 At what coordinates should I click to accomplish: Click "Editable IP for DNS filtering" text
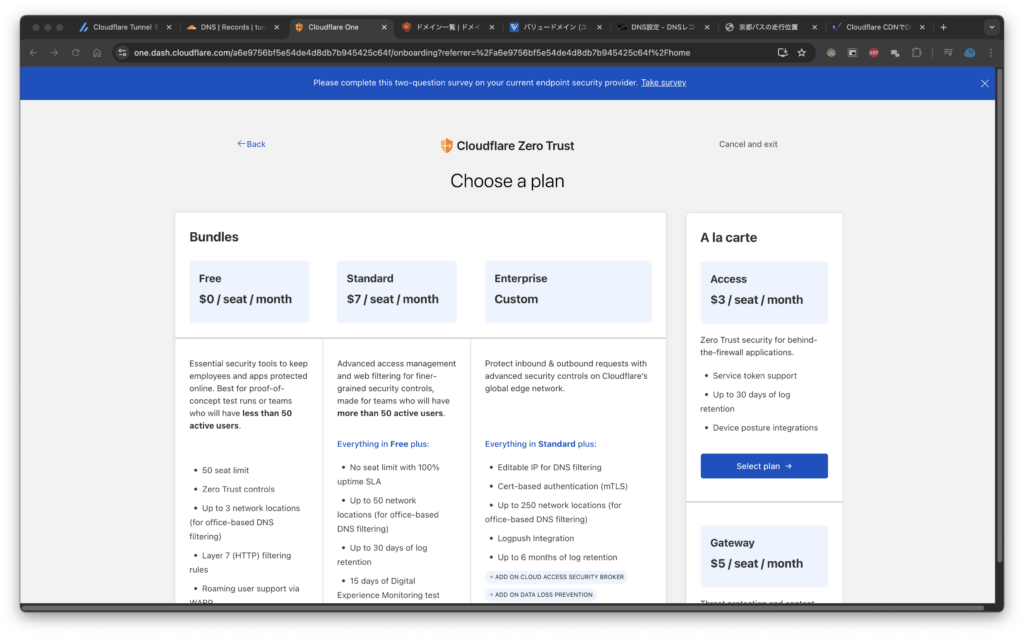549,468
